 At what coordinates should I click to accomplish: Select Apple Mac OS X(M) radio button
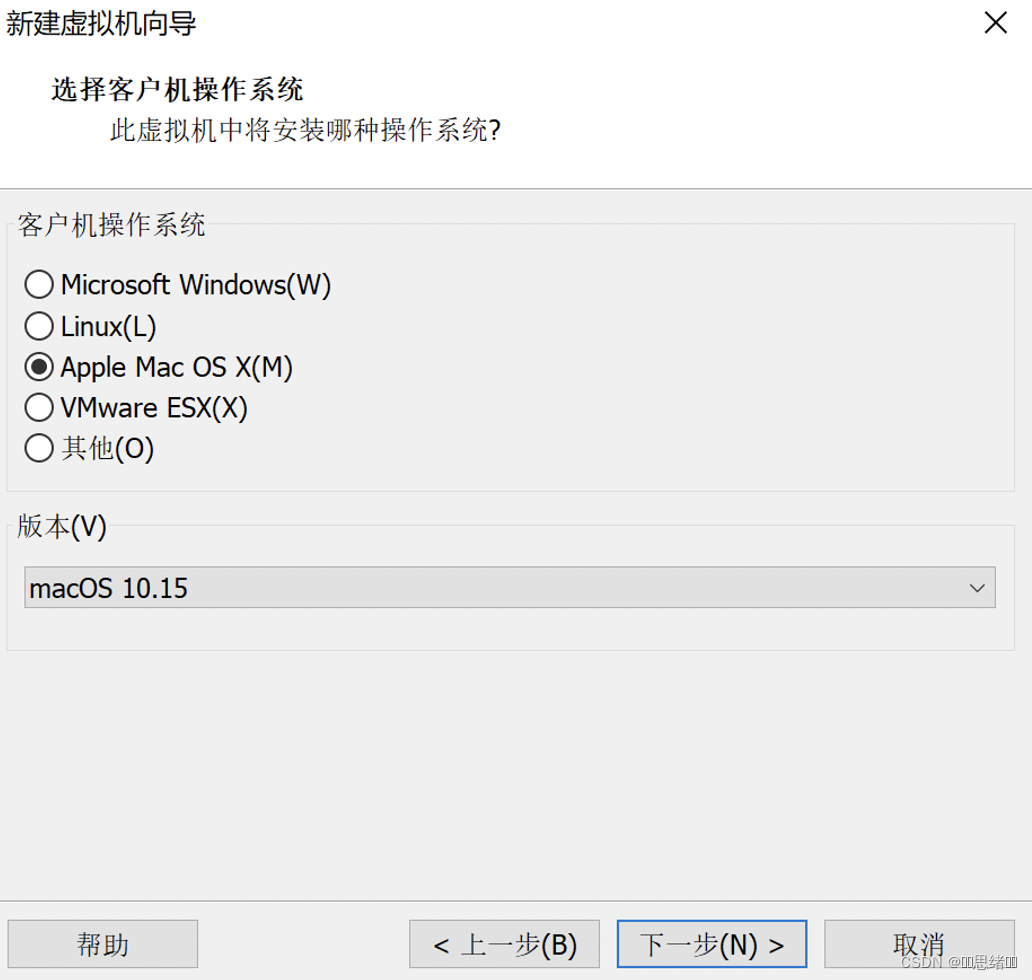point(39,367)
